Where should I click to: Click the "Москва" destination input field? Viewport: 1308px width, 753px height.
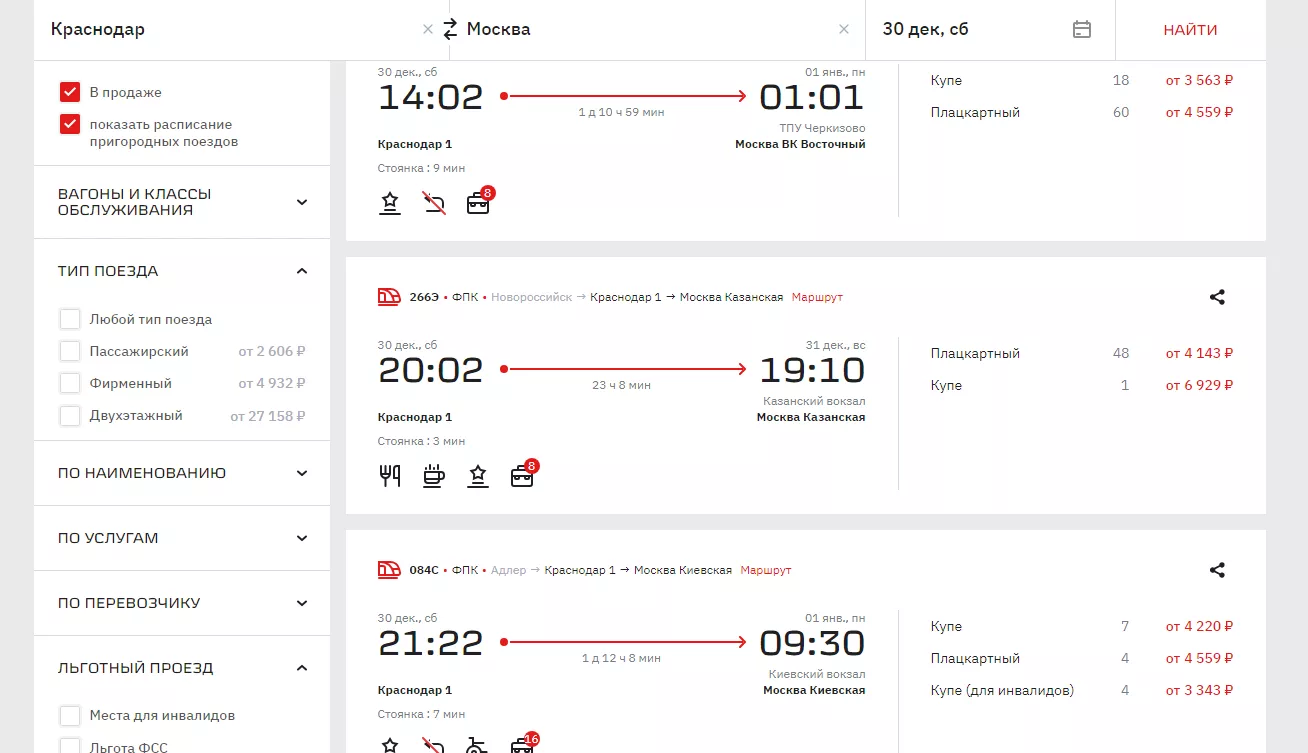640,29
